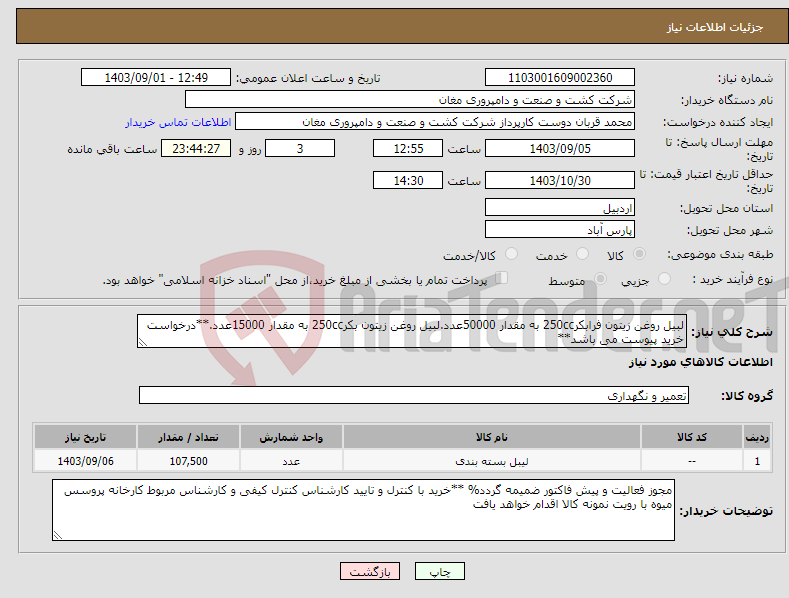Viewport: 789px width, 598px height.
Task: Click the remaining time field 23:44:27
Action: tap(196, 148)
